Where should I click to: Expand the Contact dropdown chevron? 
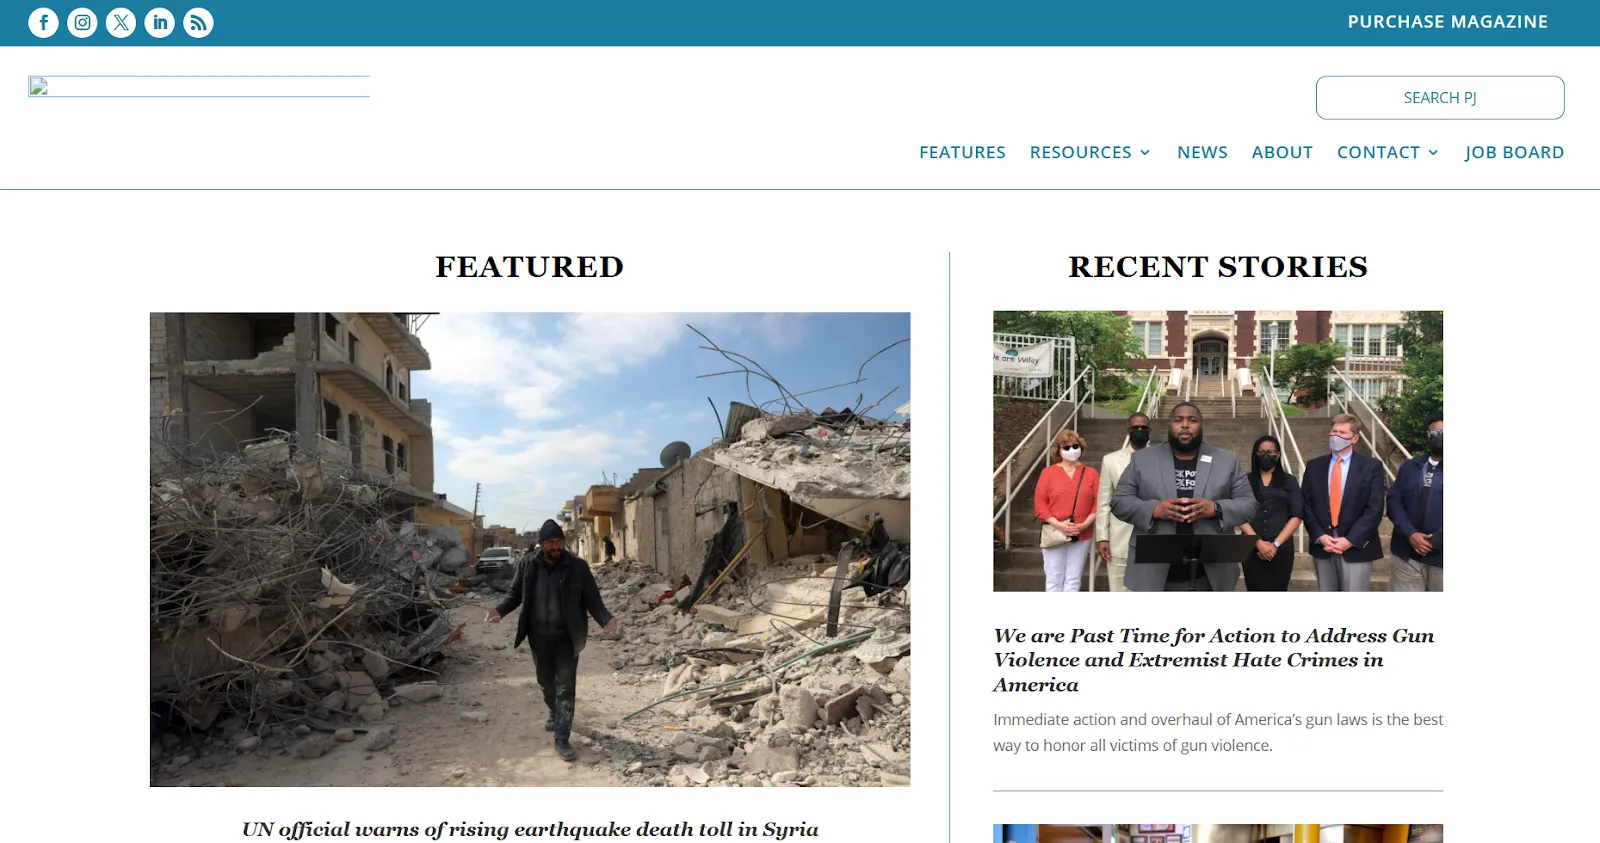tap(1433, 153)
